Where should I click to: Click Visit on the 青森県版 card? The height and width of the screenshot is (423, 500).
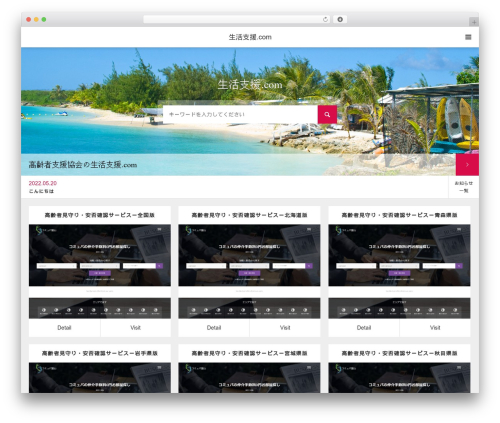click(435, 328)
